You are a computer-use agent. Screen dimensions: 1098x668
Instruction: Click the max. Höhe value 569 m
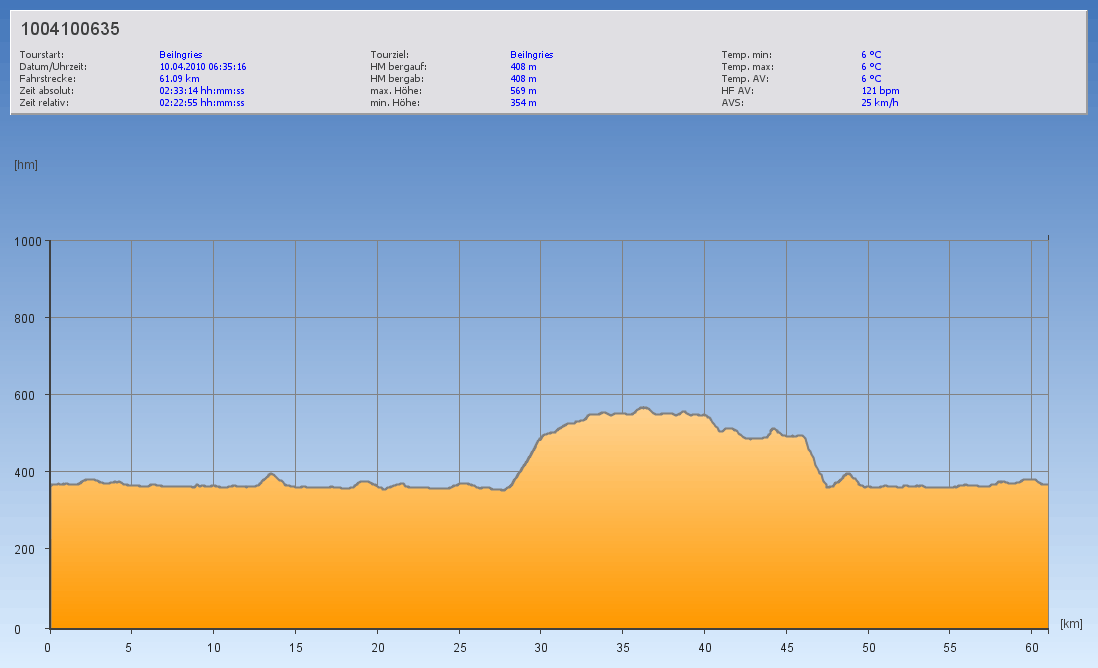pos(524,91)
